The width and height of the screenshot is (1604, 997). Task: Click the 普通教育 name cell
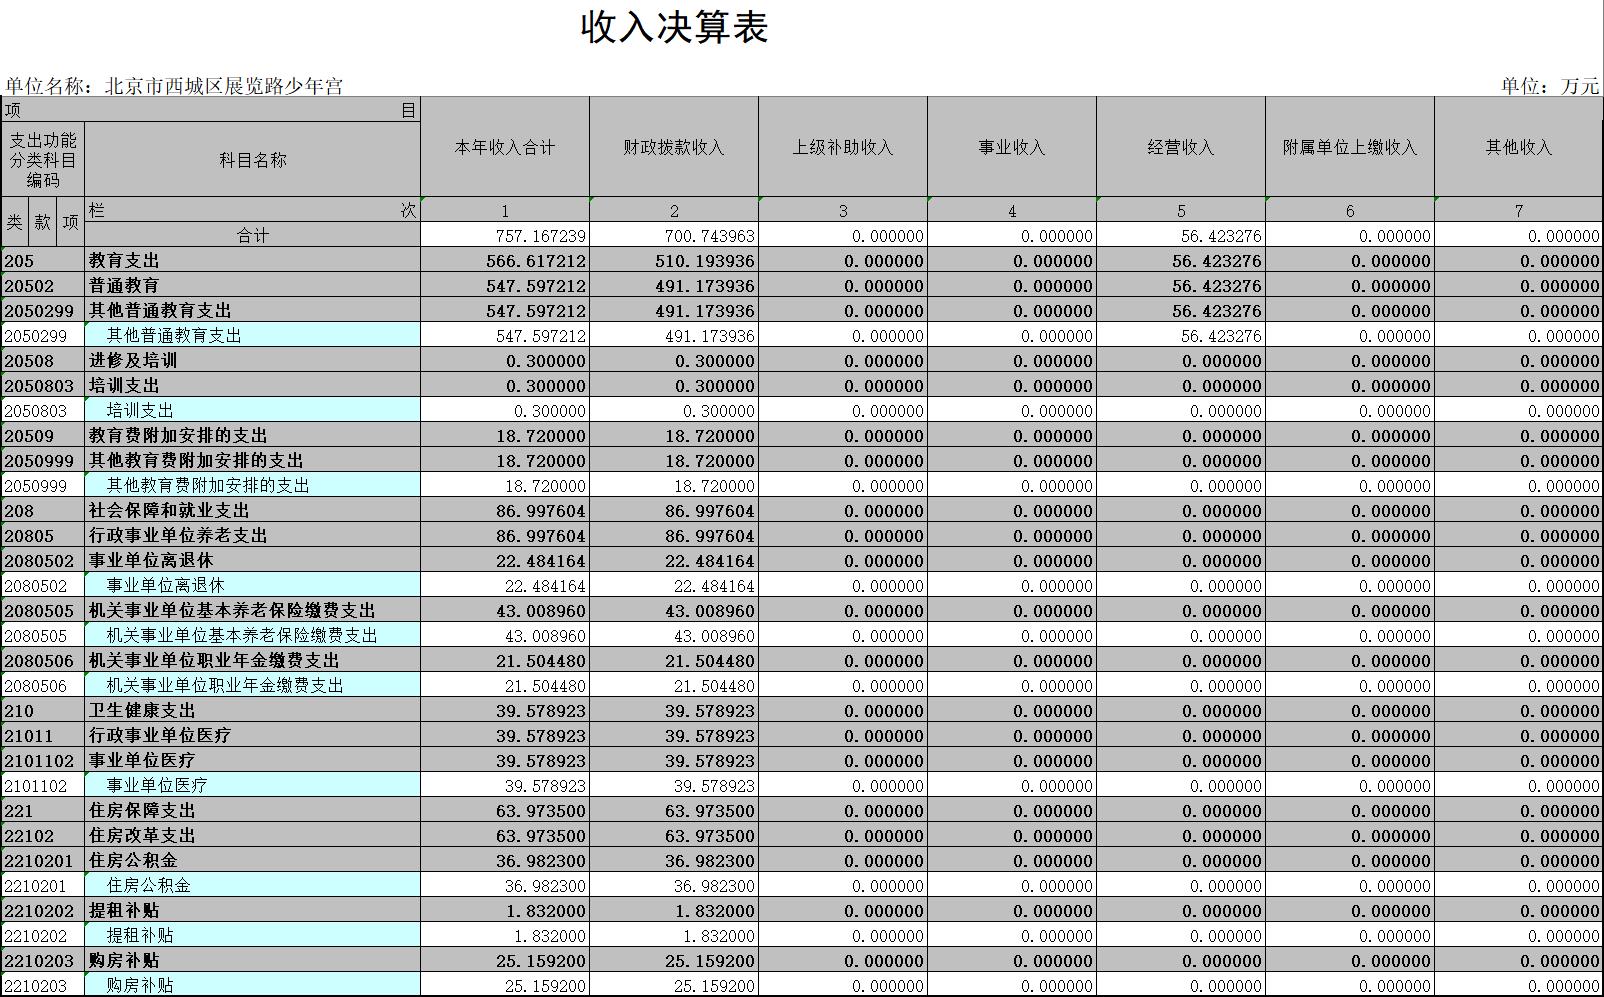point(253,285)
